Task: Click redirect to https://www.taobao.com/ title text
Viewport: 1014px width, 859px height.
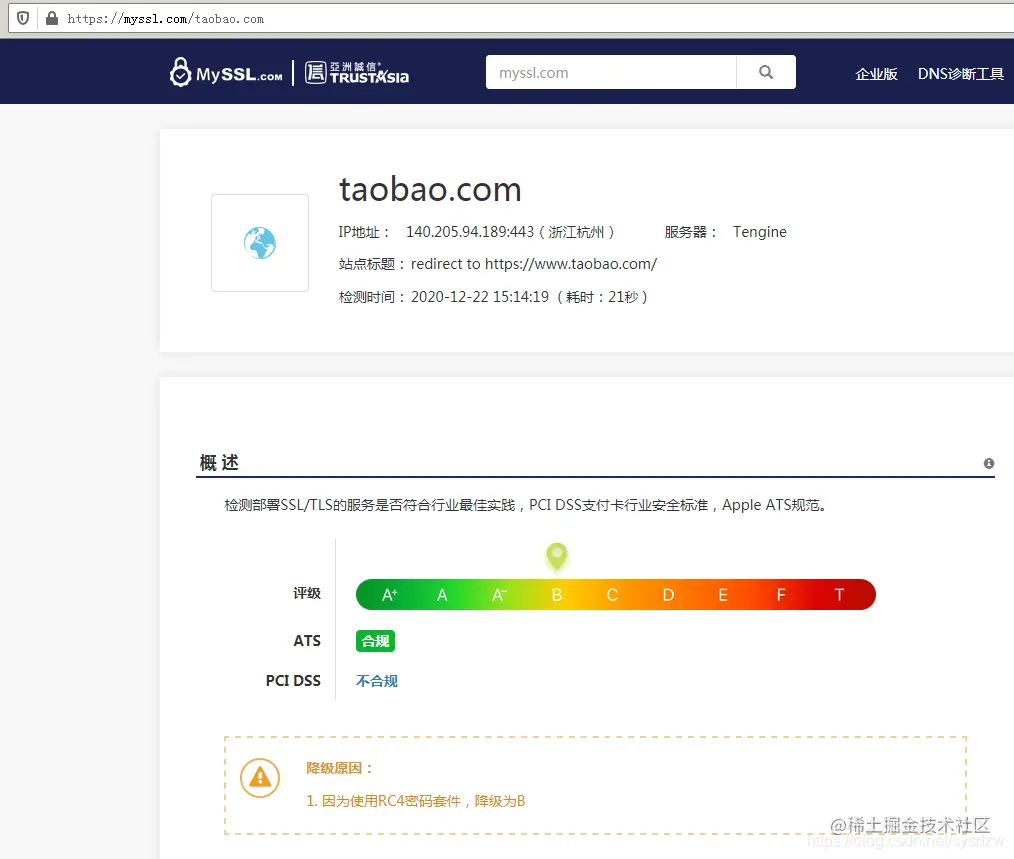Action: [x=534, y=264]
